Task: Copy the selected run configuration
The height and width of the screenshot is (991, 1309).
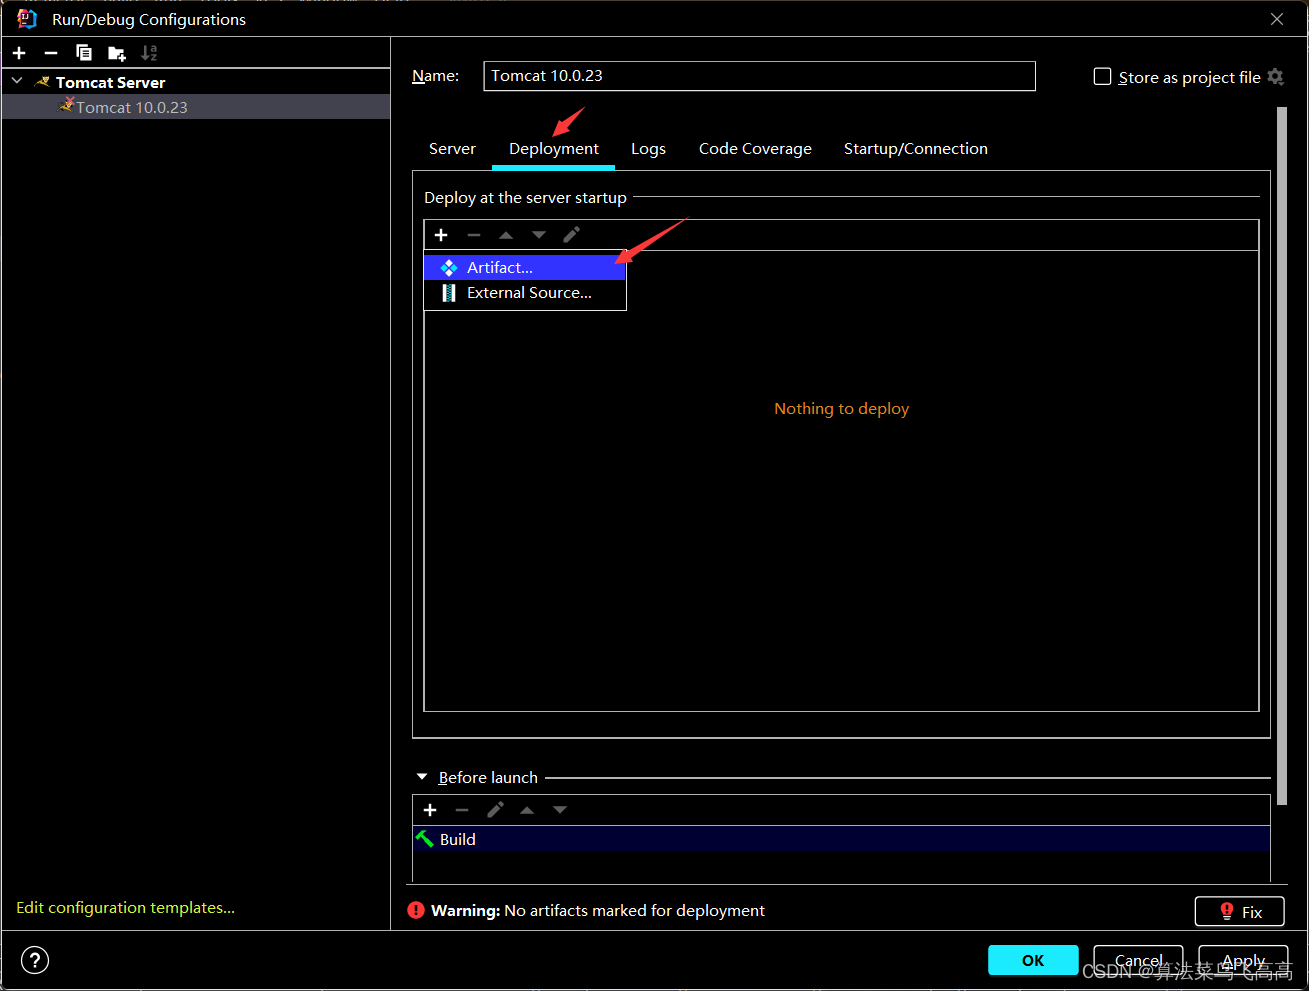Action: pyautogui.click(x=84, y=53)
